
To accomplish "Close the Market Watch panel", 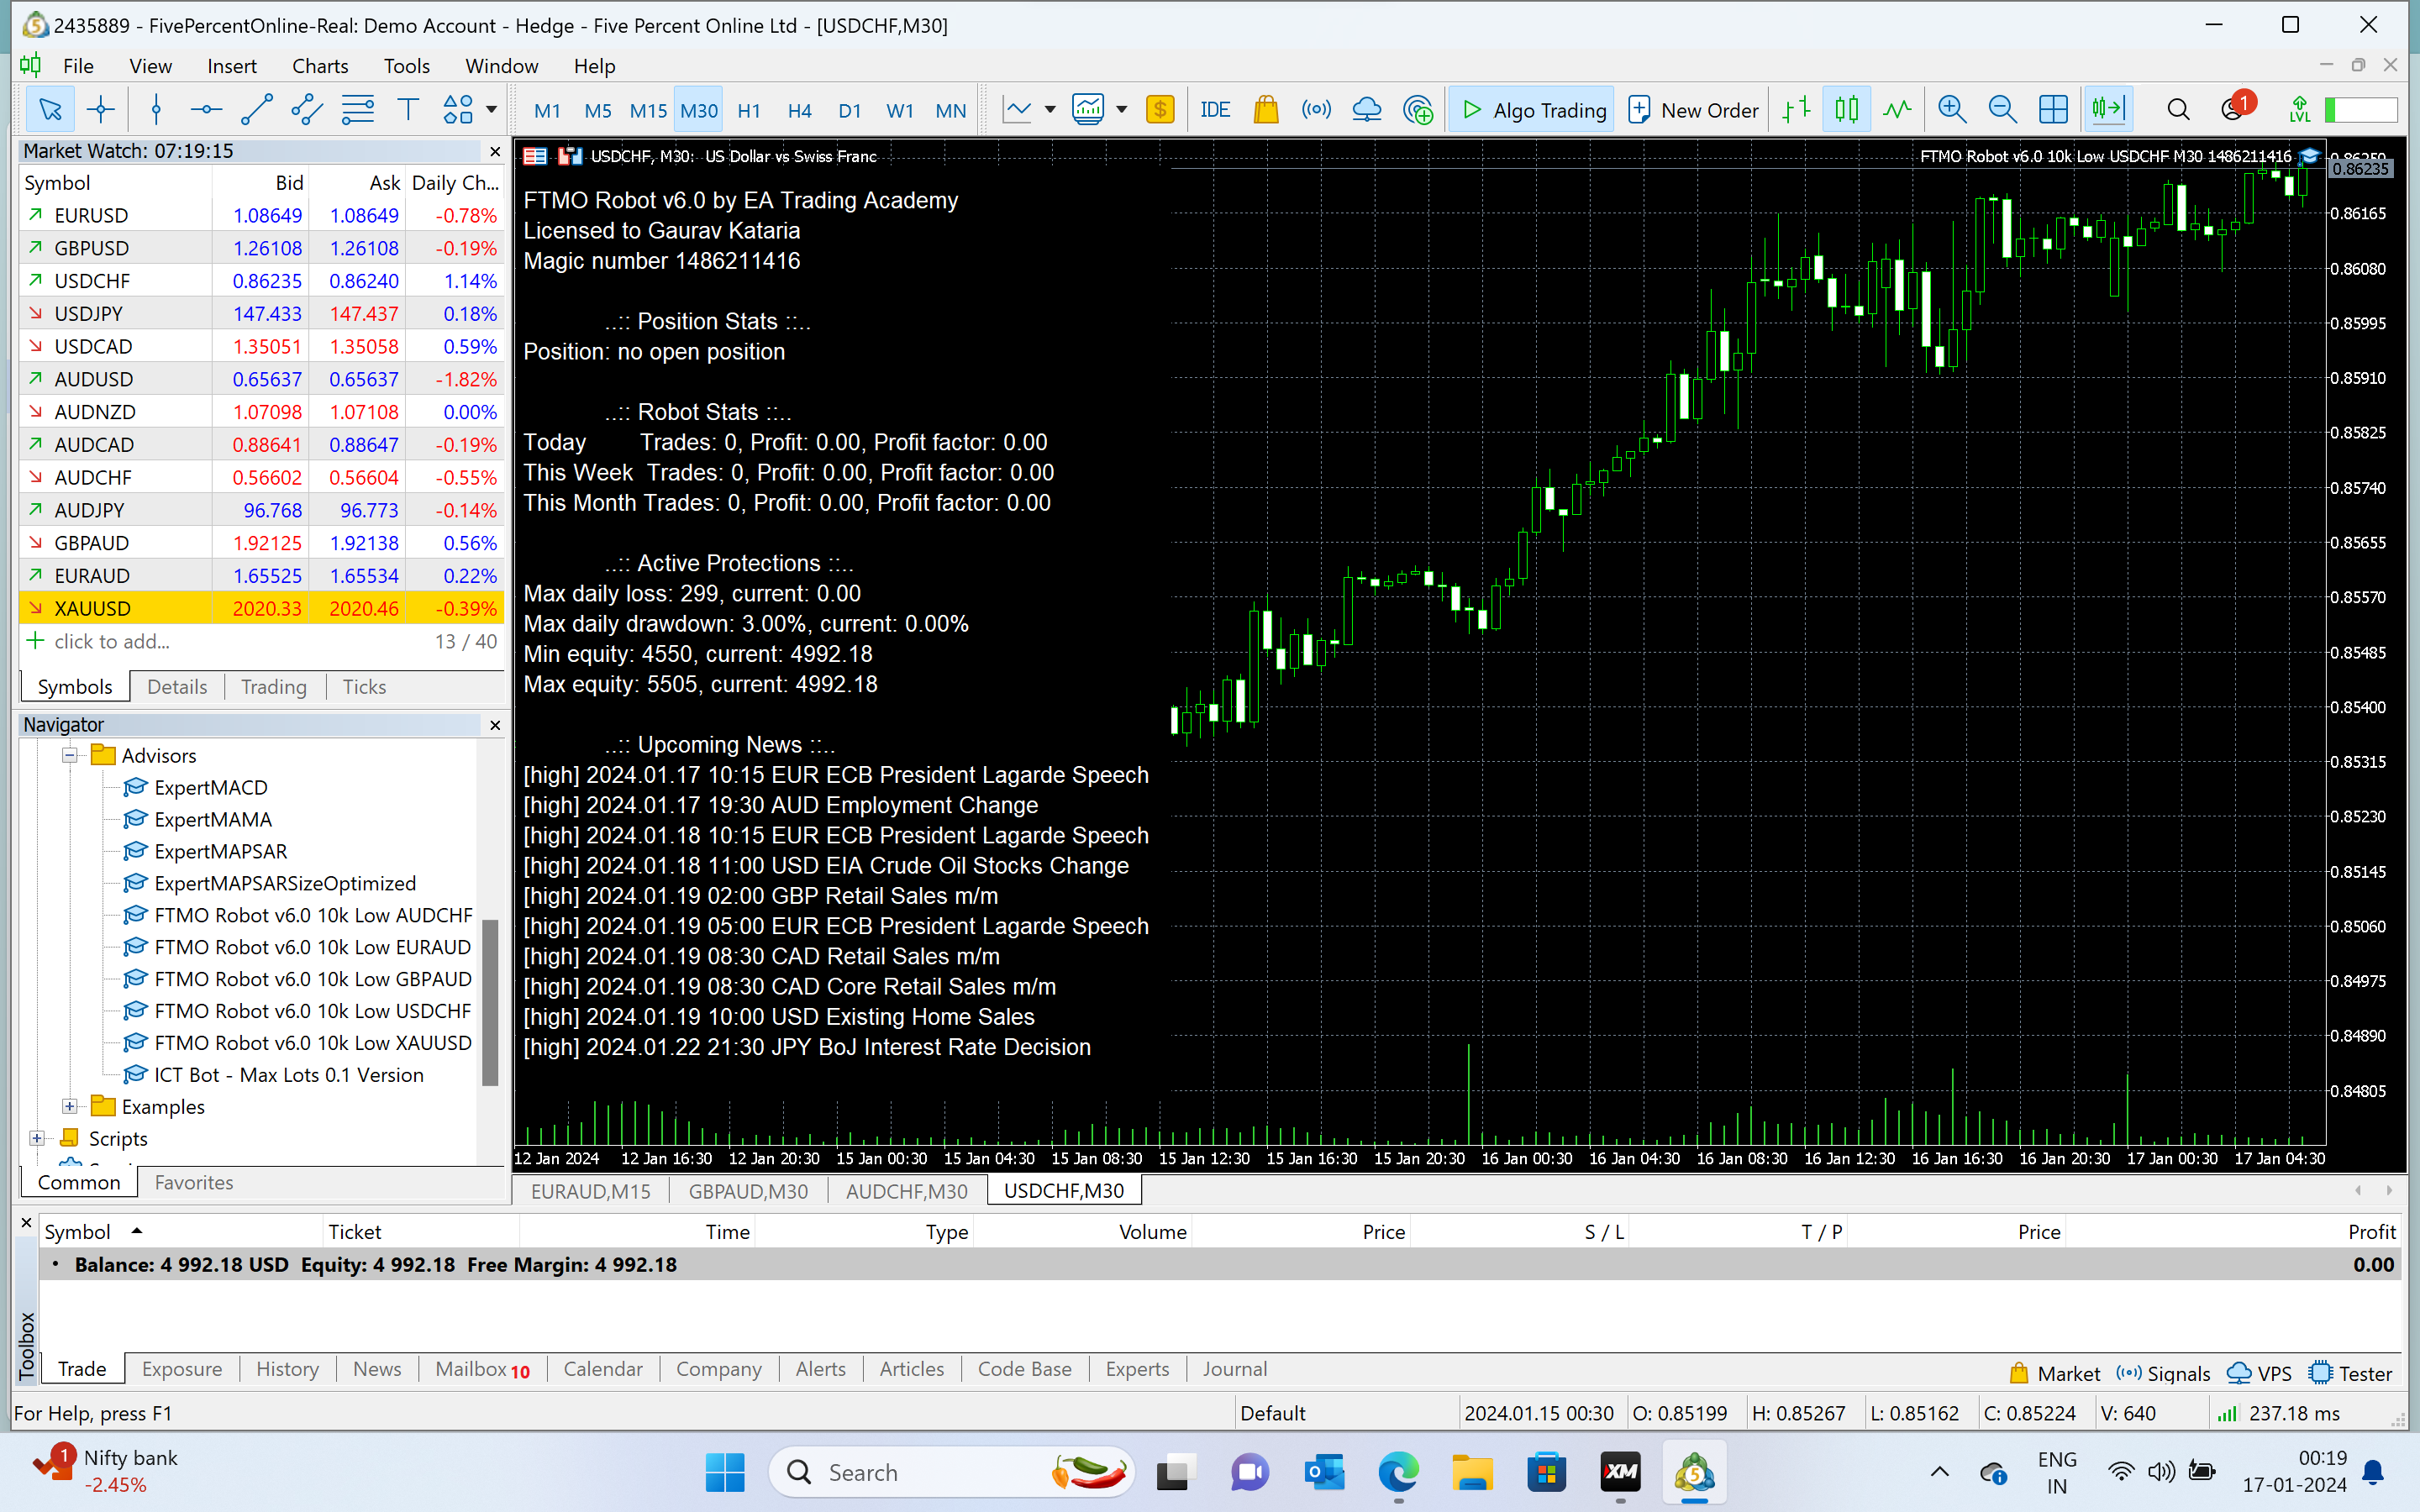I will pos(495,152).
